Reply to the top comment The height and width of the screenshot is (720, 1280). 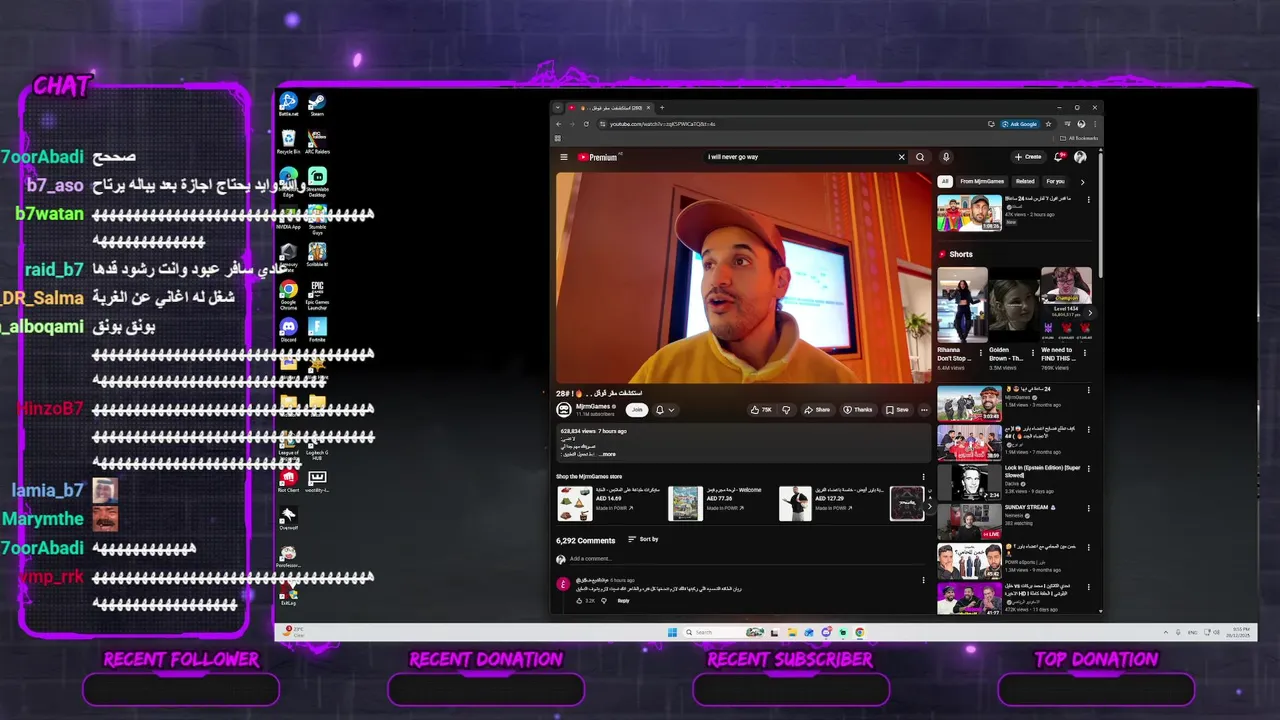(x=623, y=601)
